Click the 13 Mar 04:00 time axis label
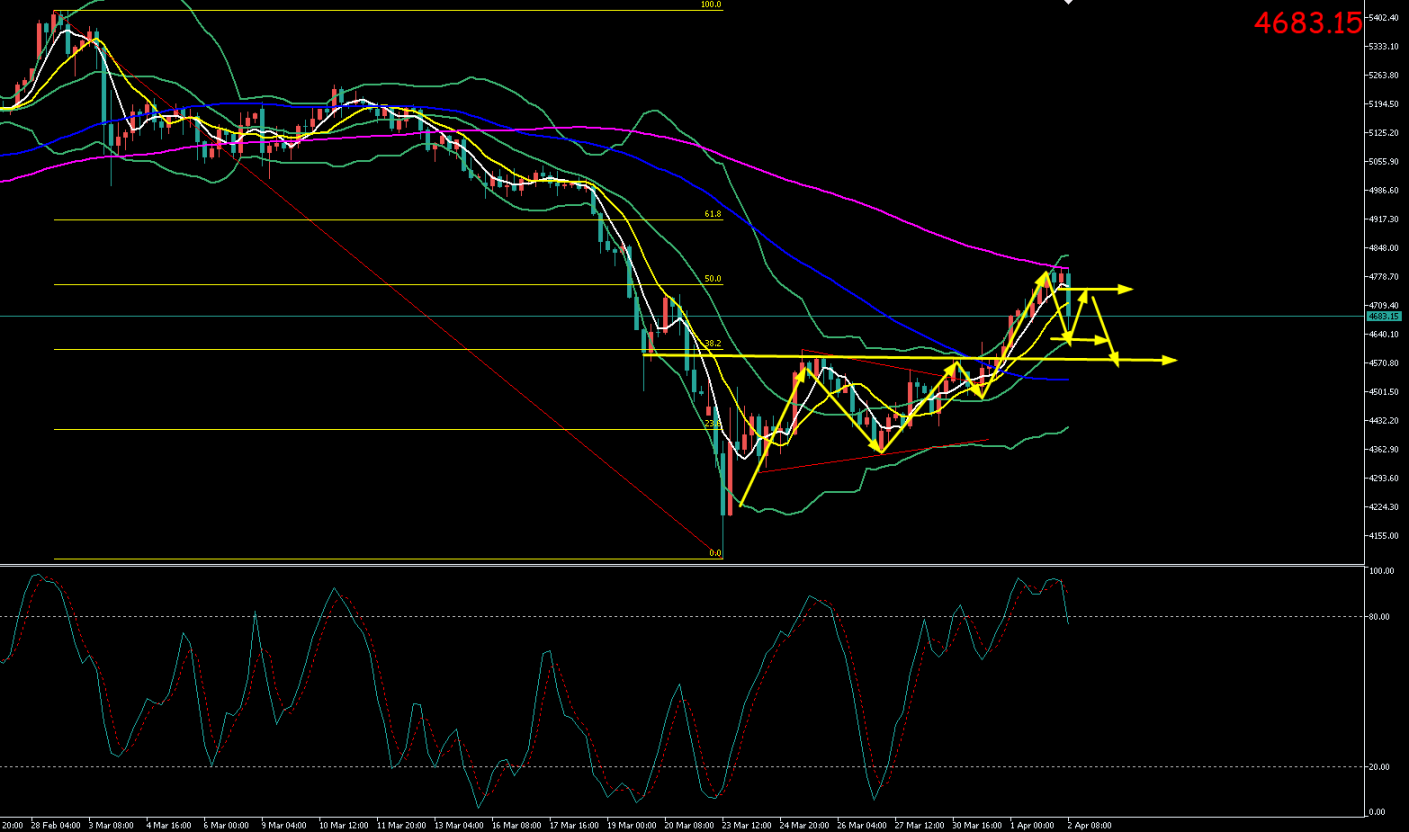This screenshot has width=1409, height=832. (460, 826)
